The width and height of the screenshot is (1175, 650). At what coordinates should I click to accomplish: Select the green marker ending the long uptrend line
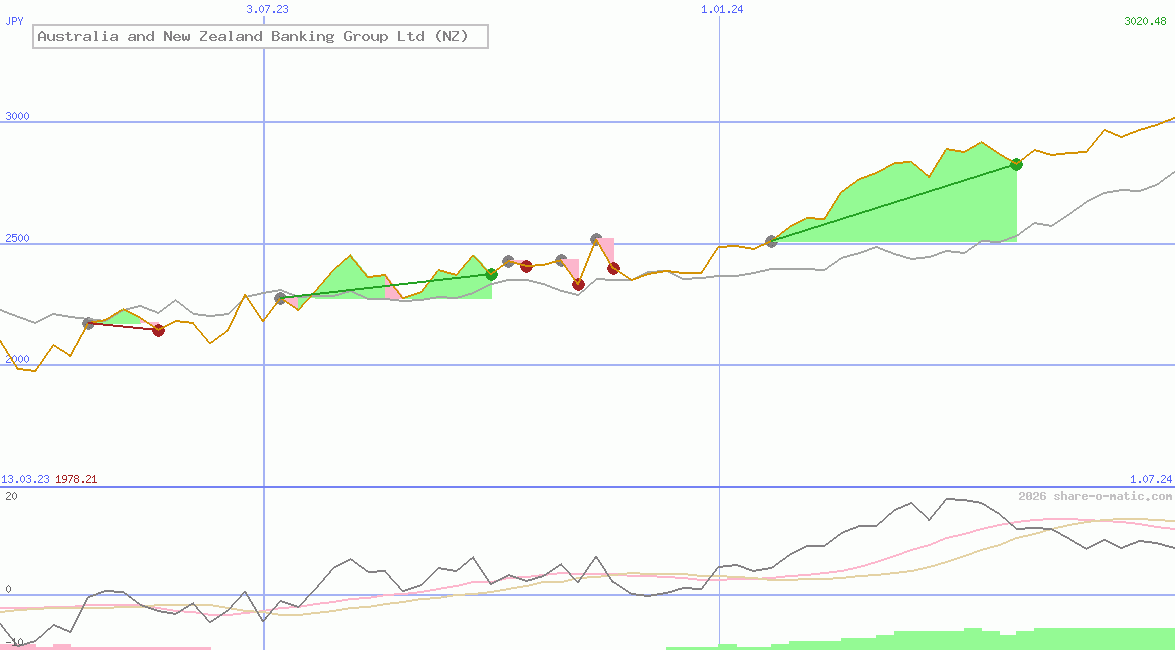pos(1016,165)
